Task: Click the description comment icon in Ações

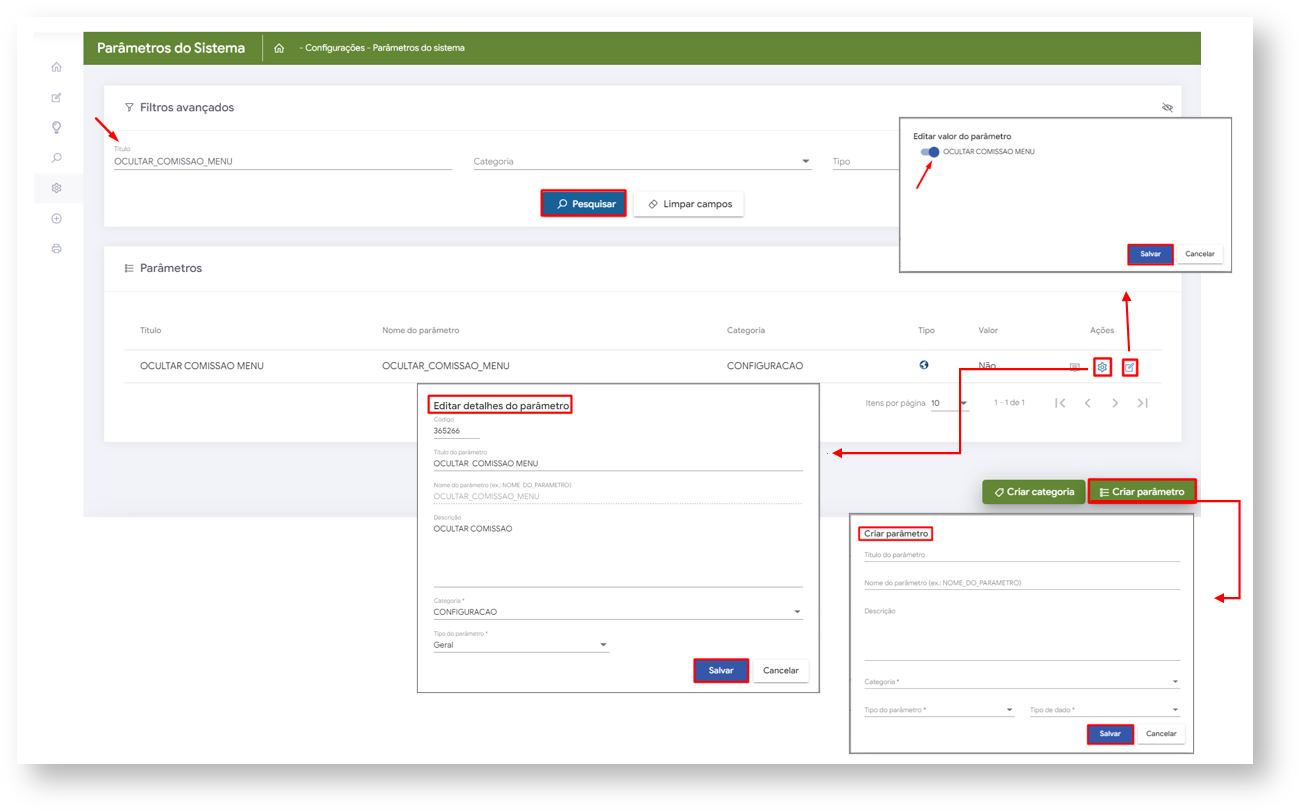Action: tap(1075, 367)
